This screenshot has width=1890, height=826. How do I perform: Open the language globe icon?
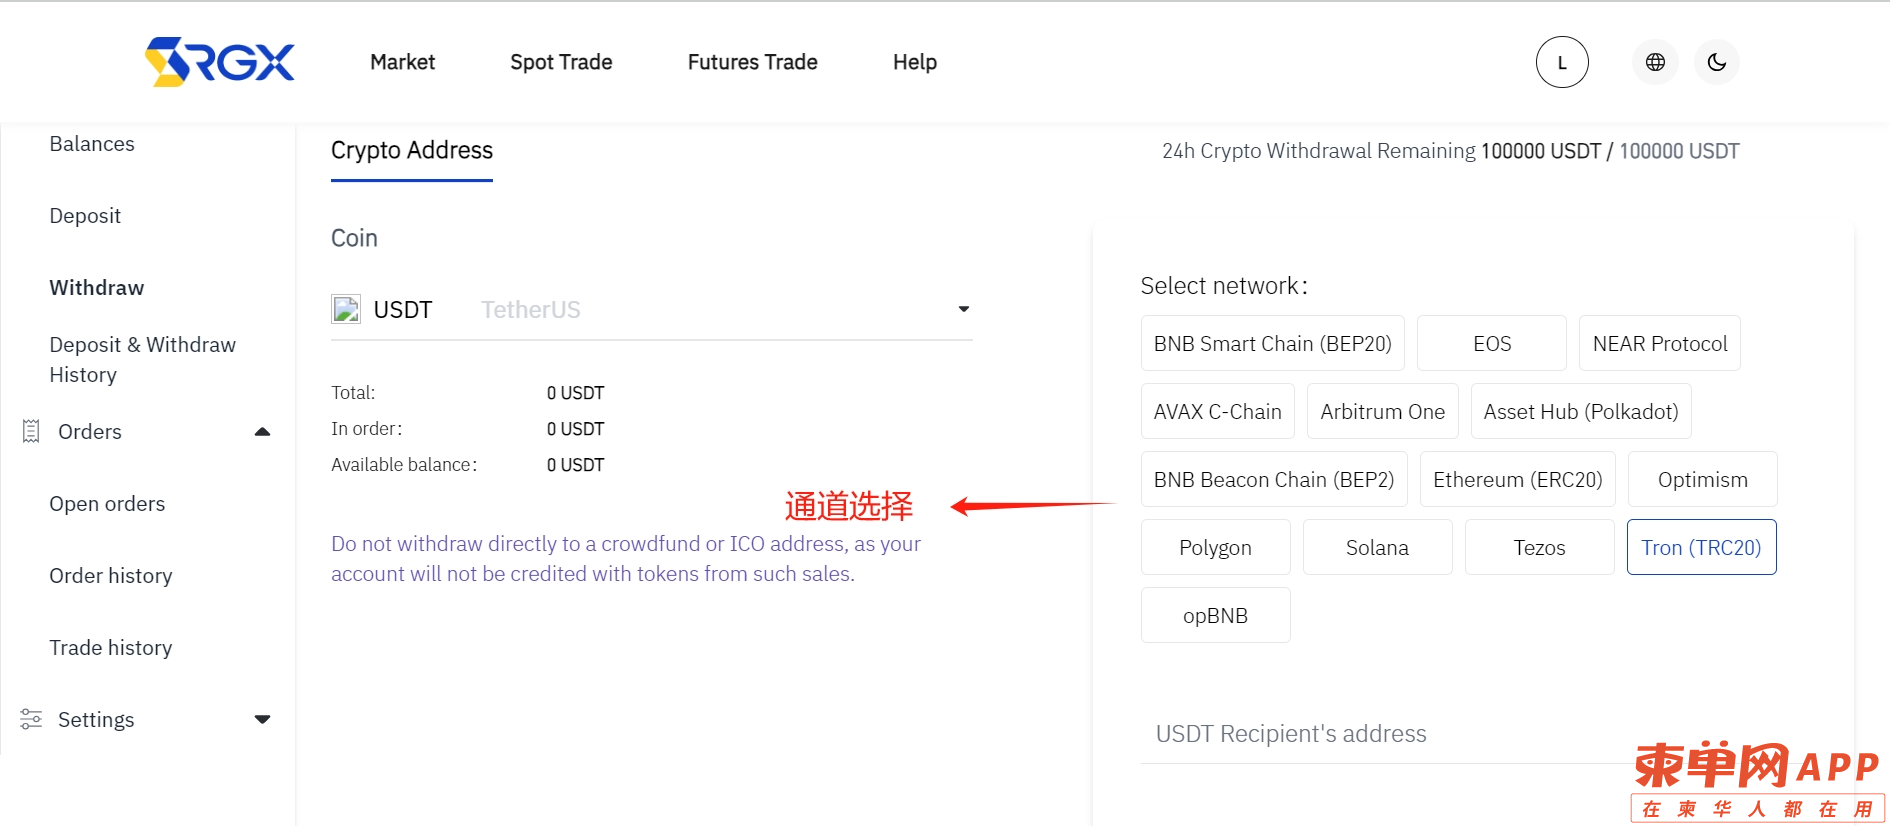click(1655, 62)
